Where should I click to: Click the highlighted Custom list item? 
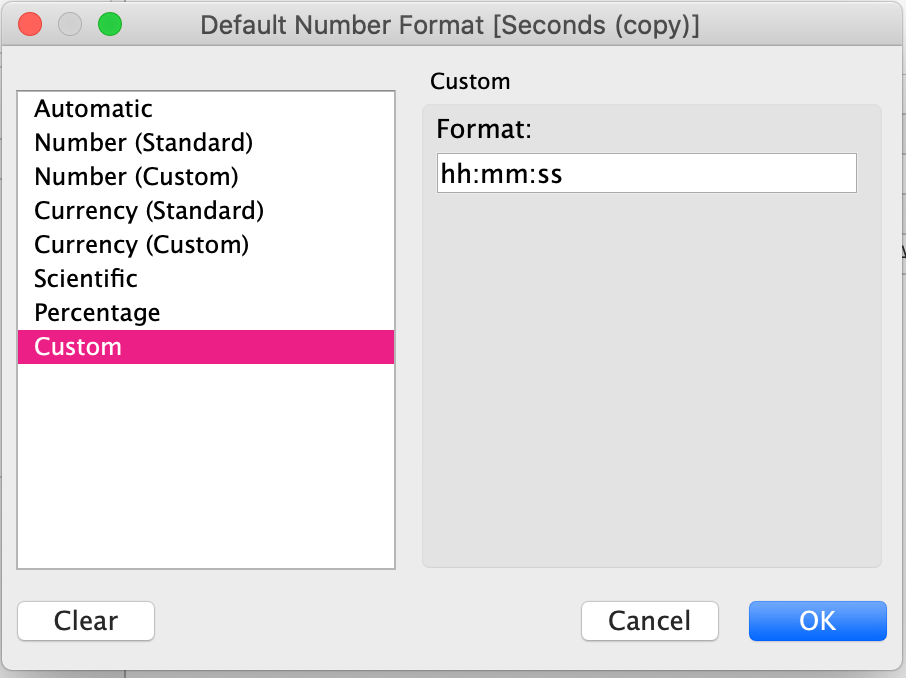205,347
